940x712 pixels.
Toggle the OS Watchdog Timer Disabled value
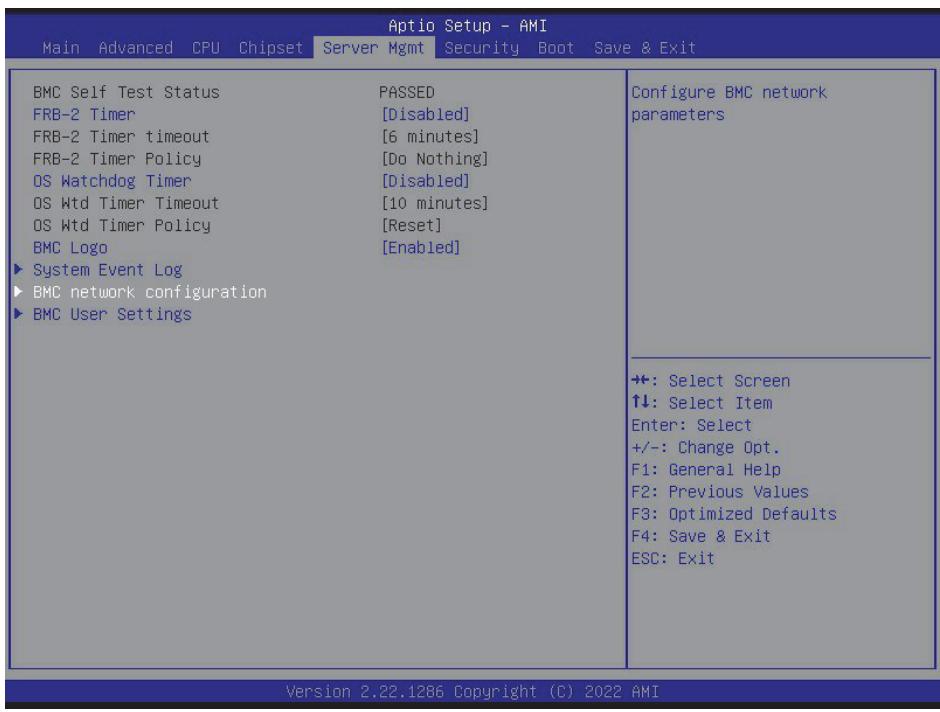(425, 180)
